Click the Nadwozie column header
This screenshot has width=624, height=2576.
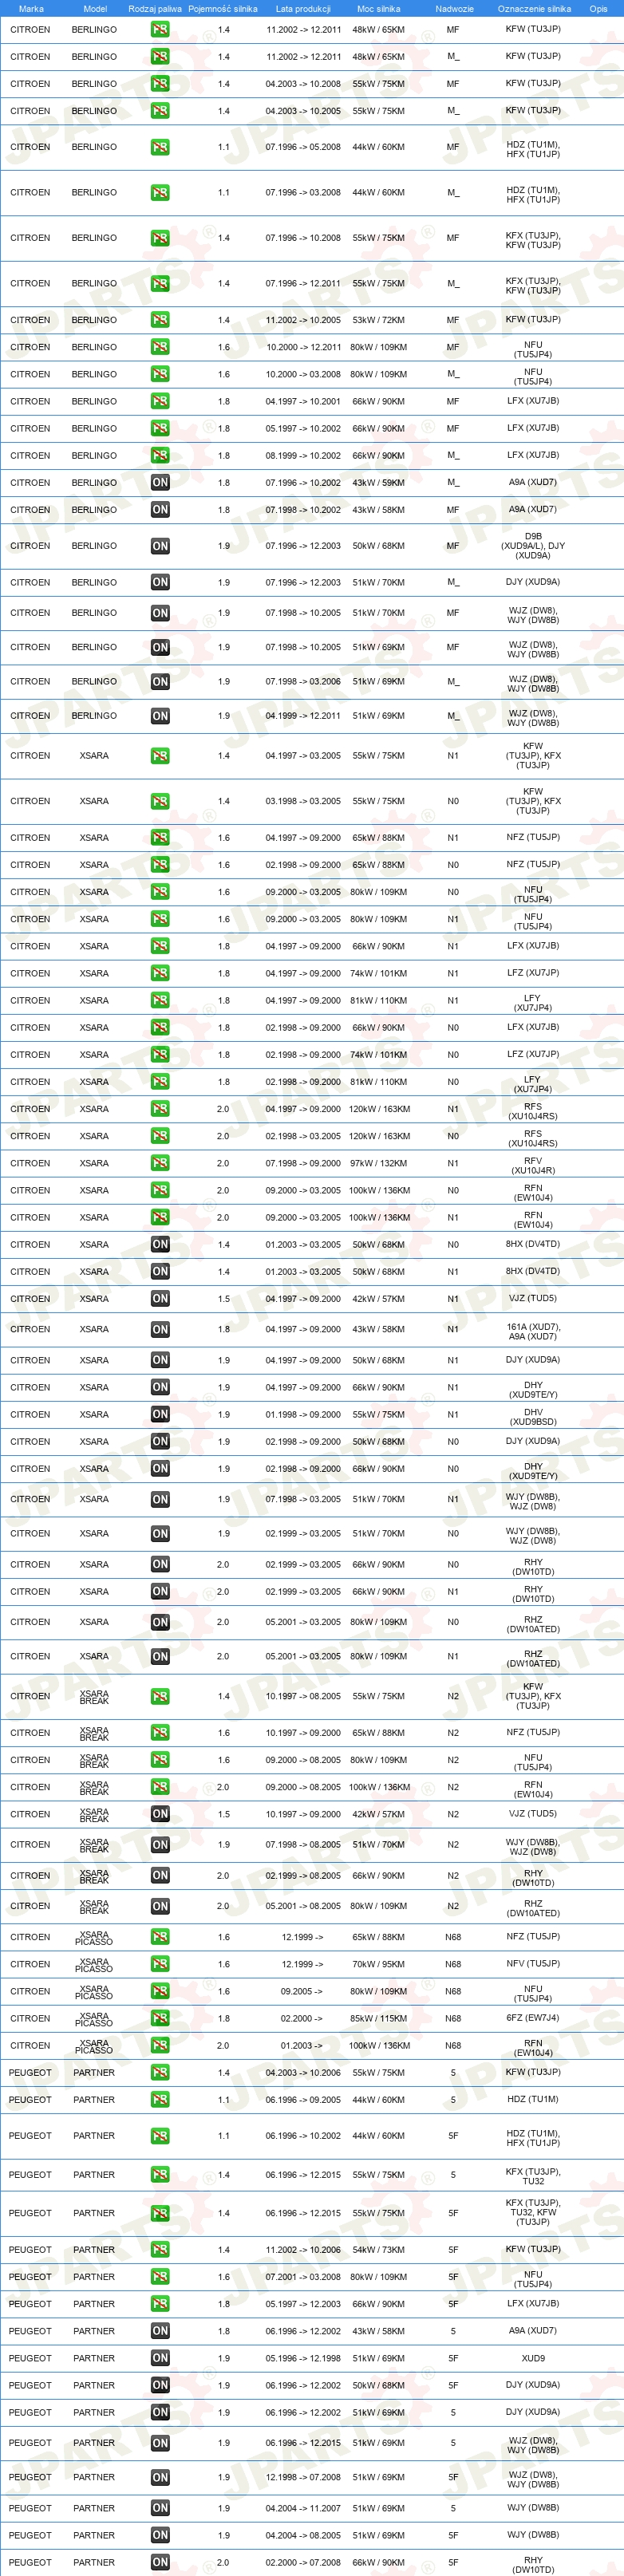pos(455,9)
